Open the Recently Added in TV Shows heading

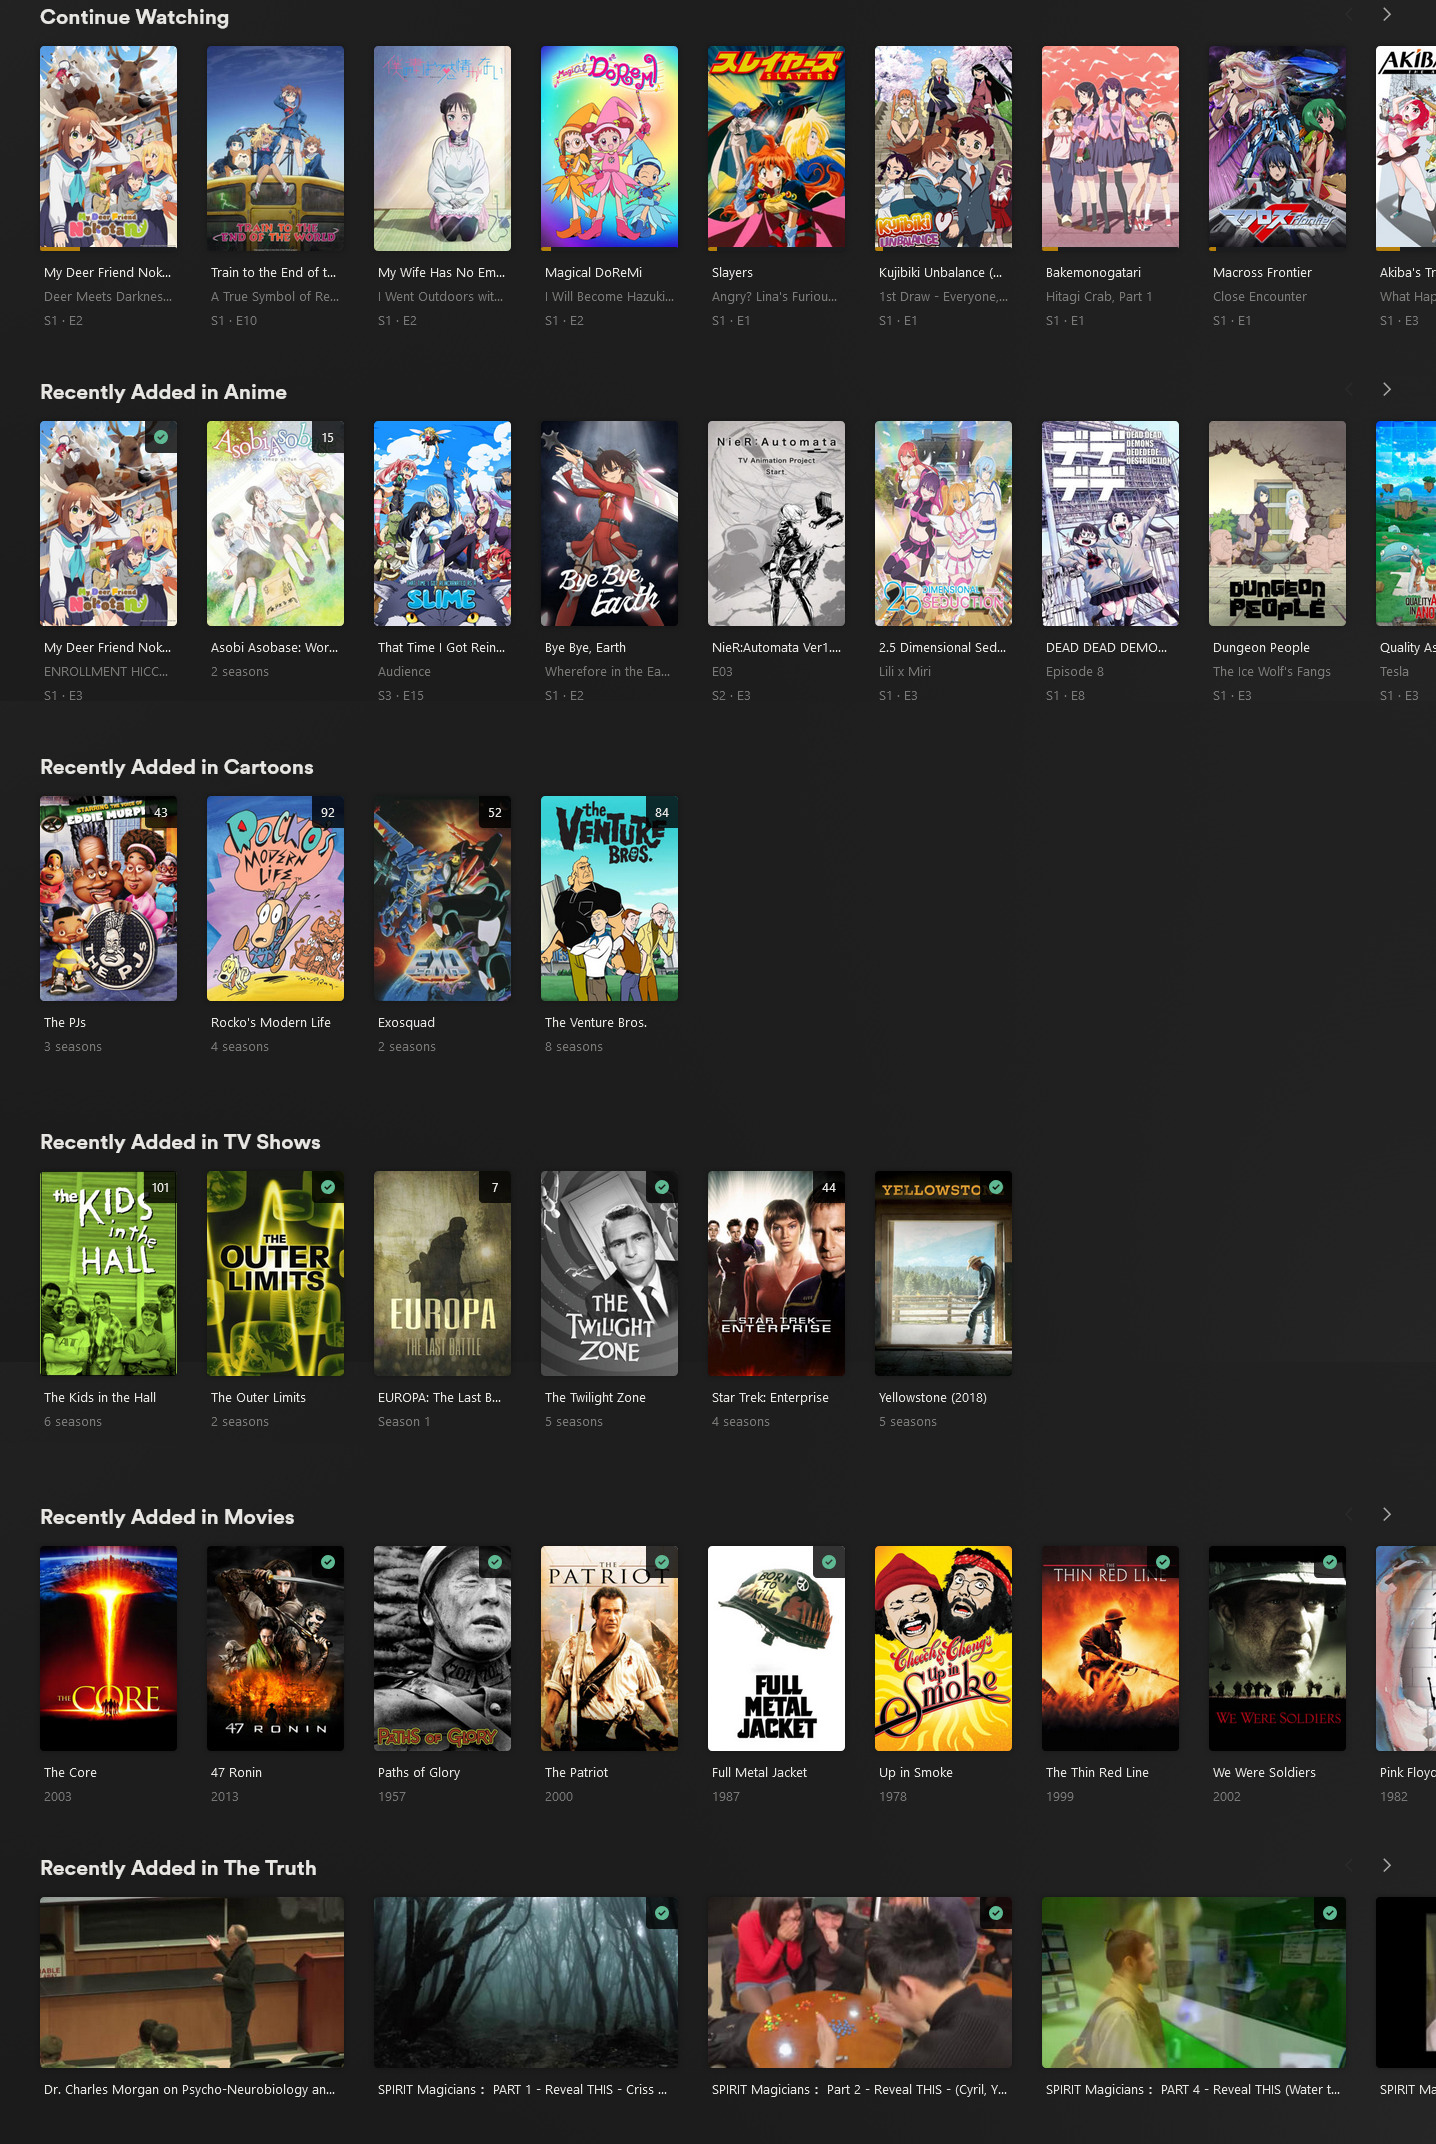coord(180,1142)
